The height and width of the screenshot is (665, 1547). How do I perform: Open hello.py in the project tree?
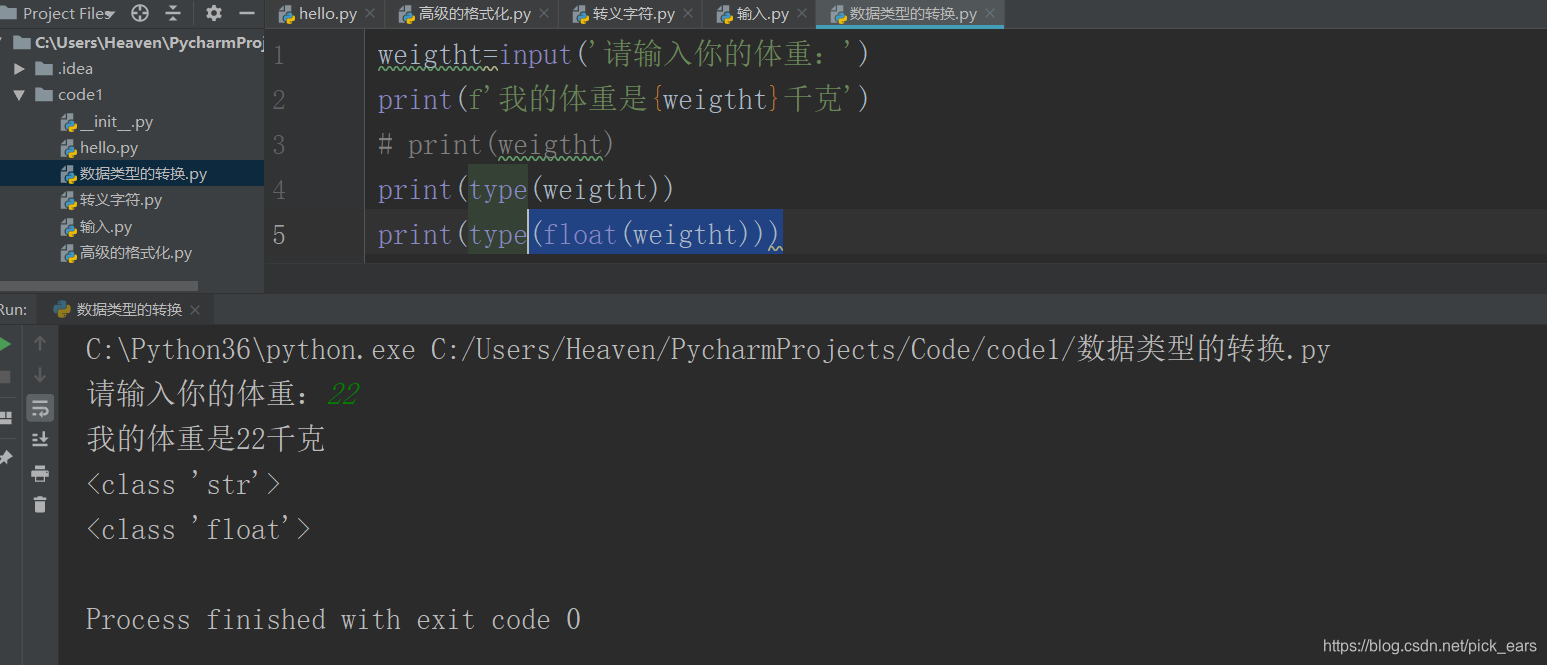tap(109, 148)
